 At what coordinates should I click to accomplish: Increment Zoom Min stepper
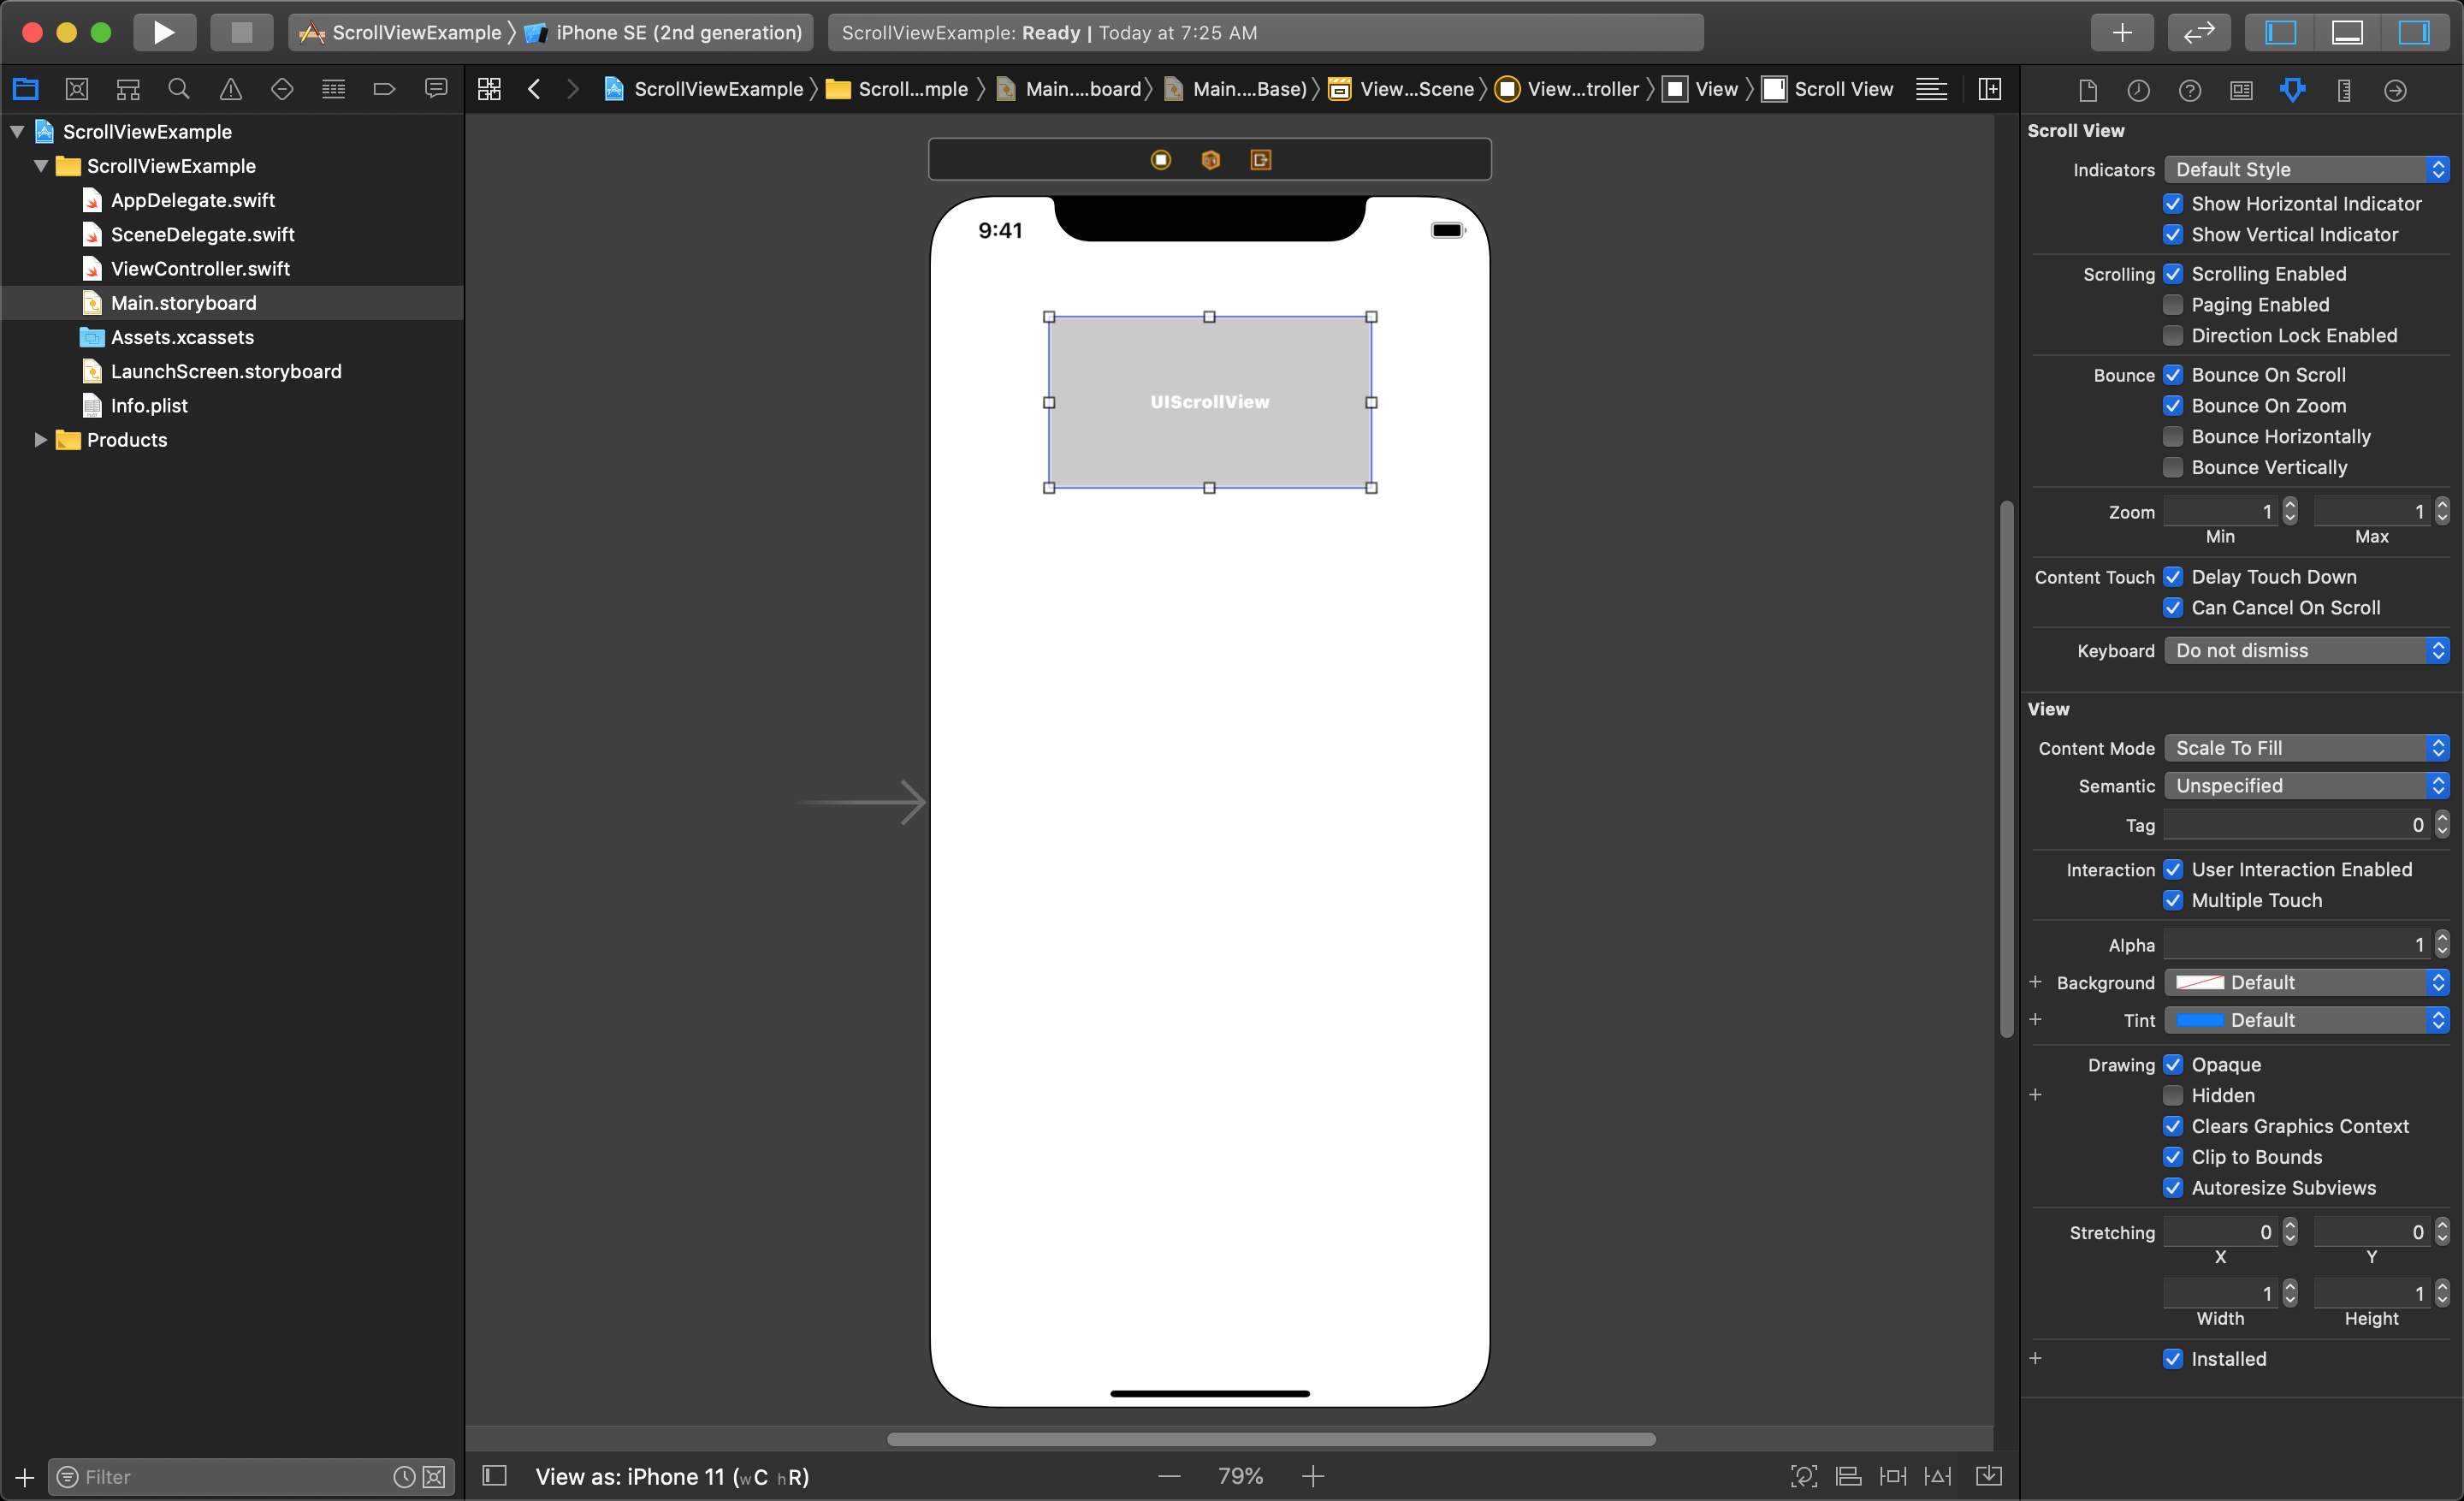[2290, 505]
